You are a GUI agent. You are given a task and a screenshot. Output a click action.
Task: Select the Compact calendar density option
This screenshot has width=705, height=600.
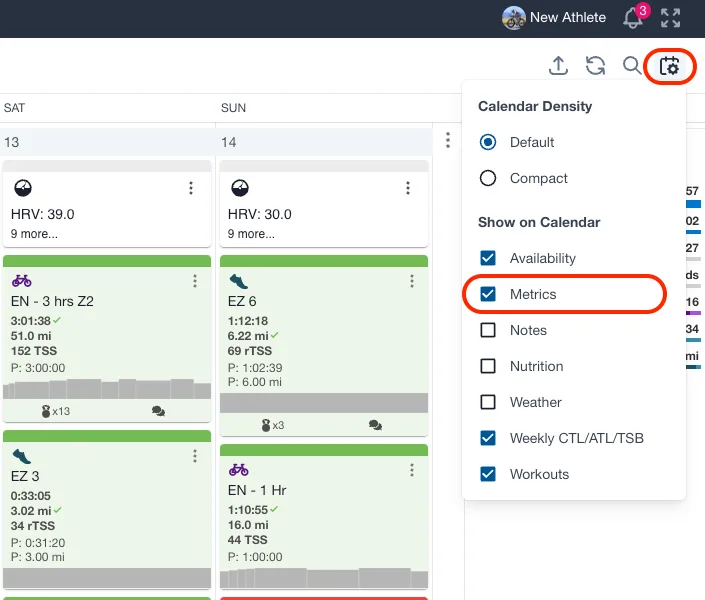[x=488, y=178]
